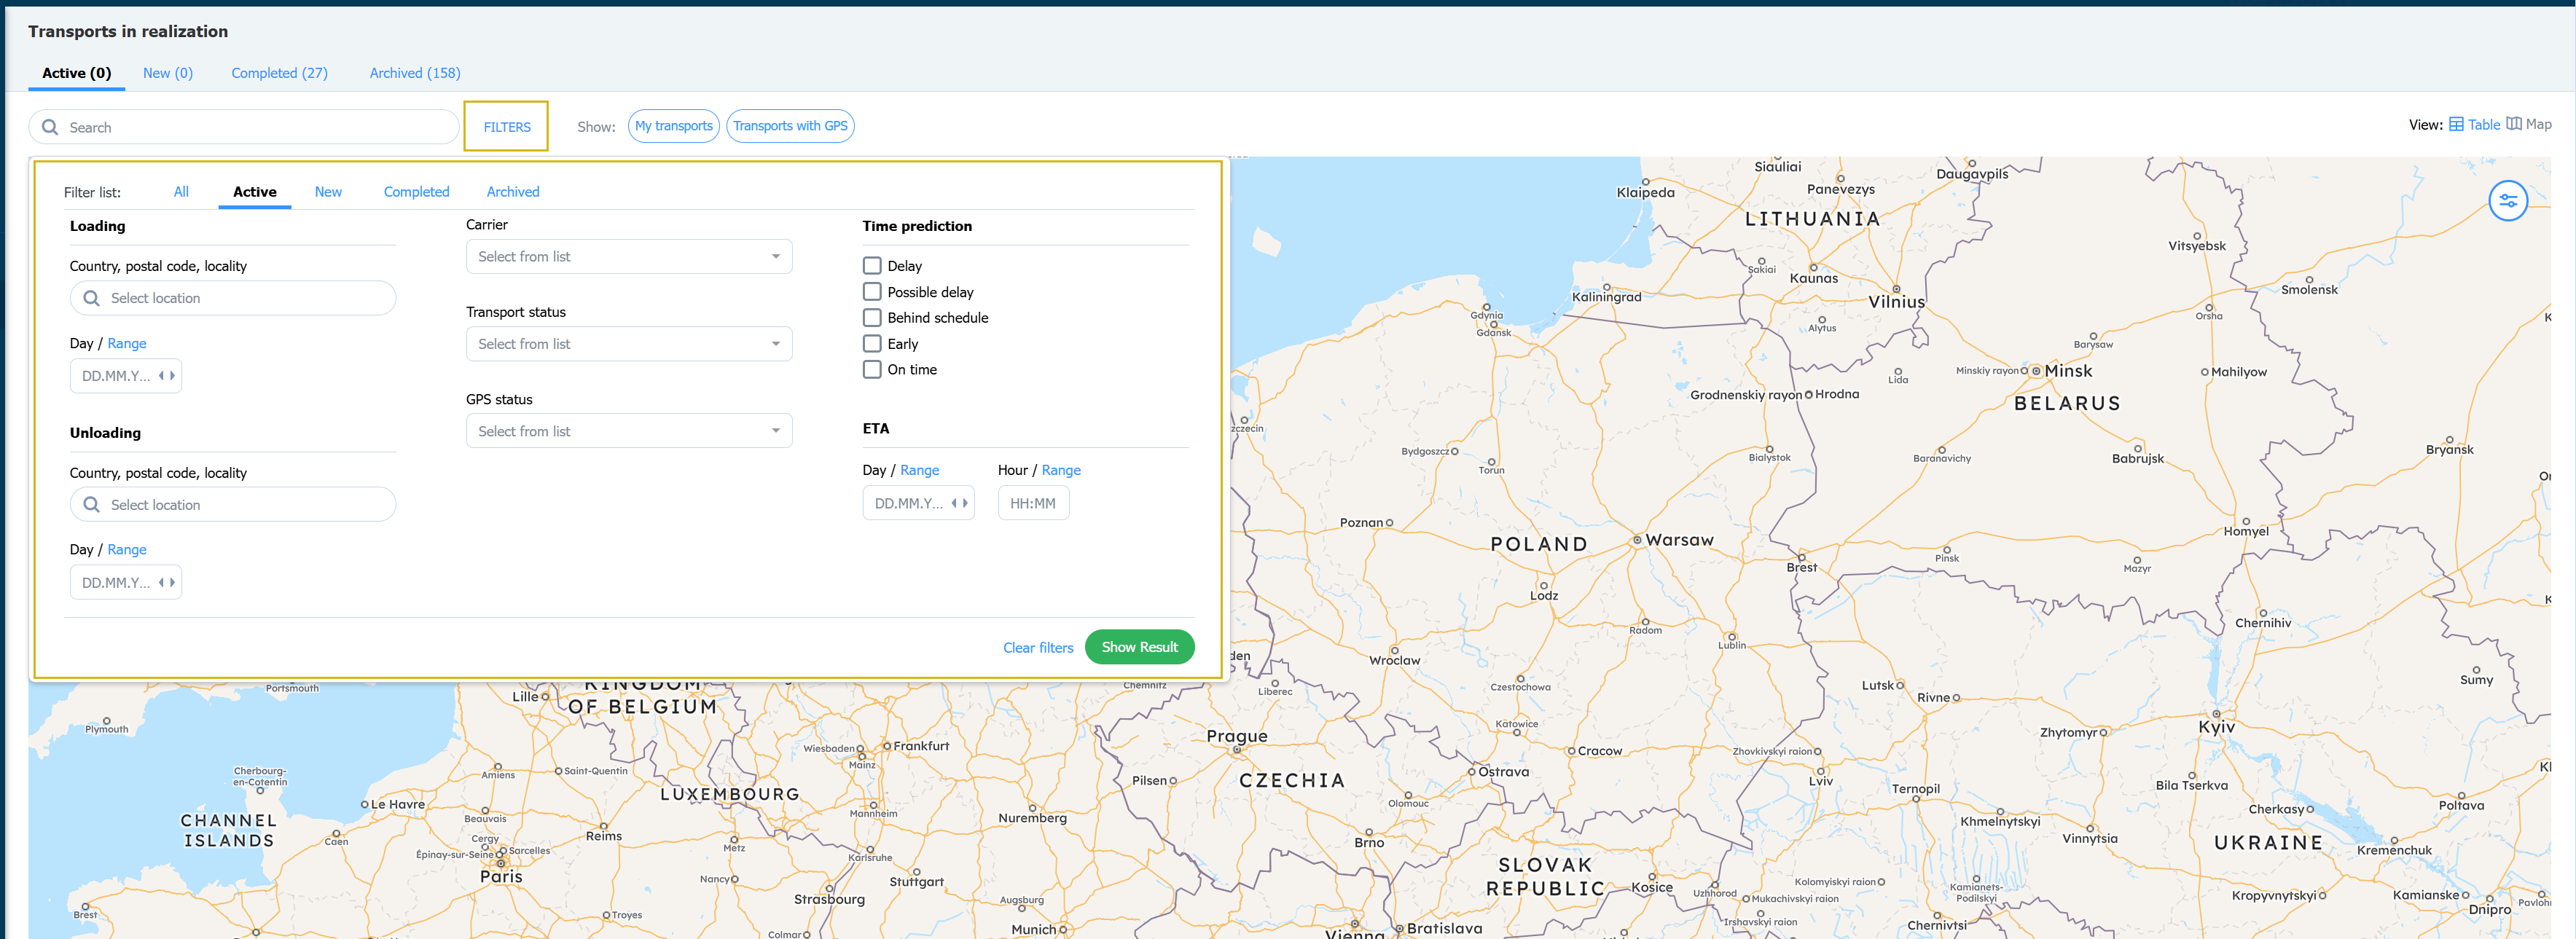Open the Transport status dropdown
2576x939 pixels.
(x=629, y=344)
